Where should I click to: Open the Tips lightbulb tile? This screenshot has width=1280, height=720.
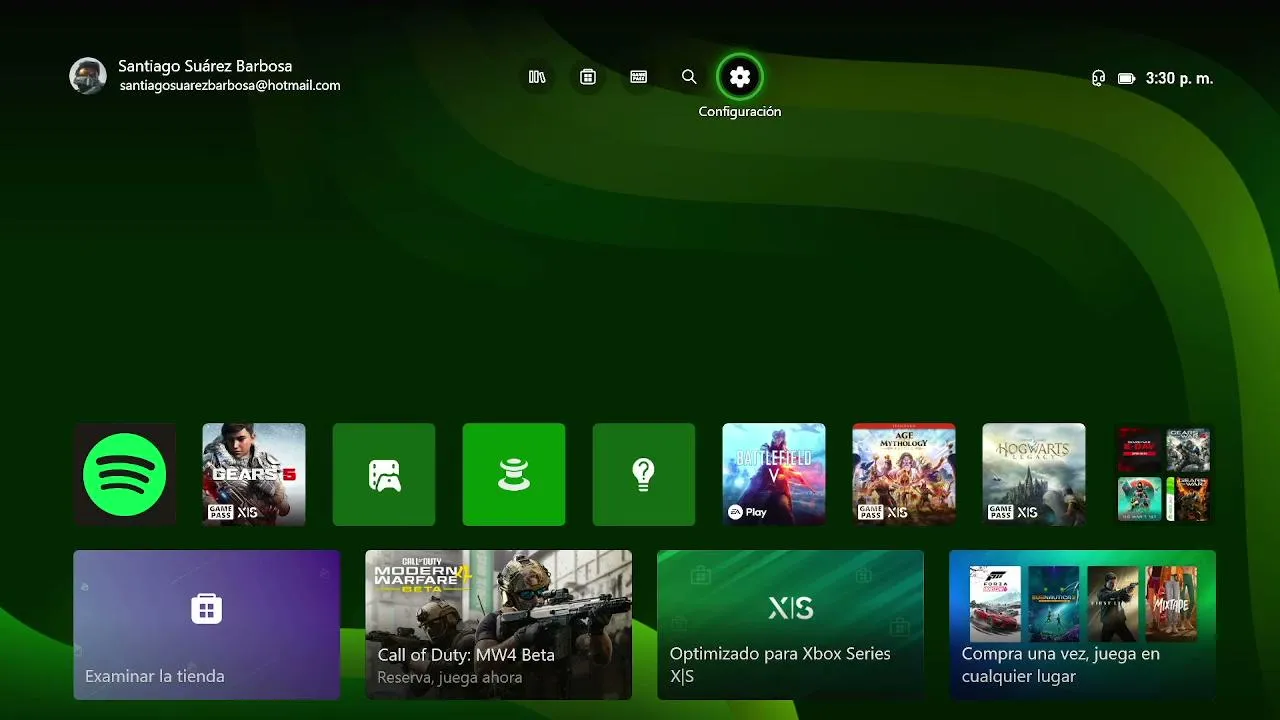point(644,474)
